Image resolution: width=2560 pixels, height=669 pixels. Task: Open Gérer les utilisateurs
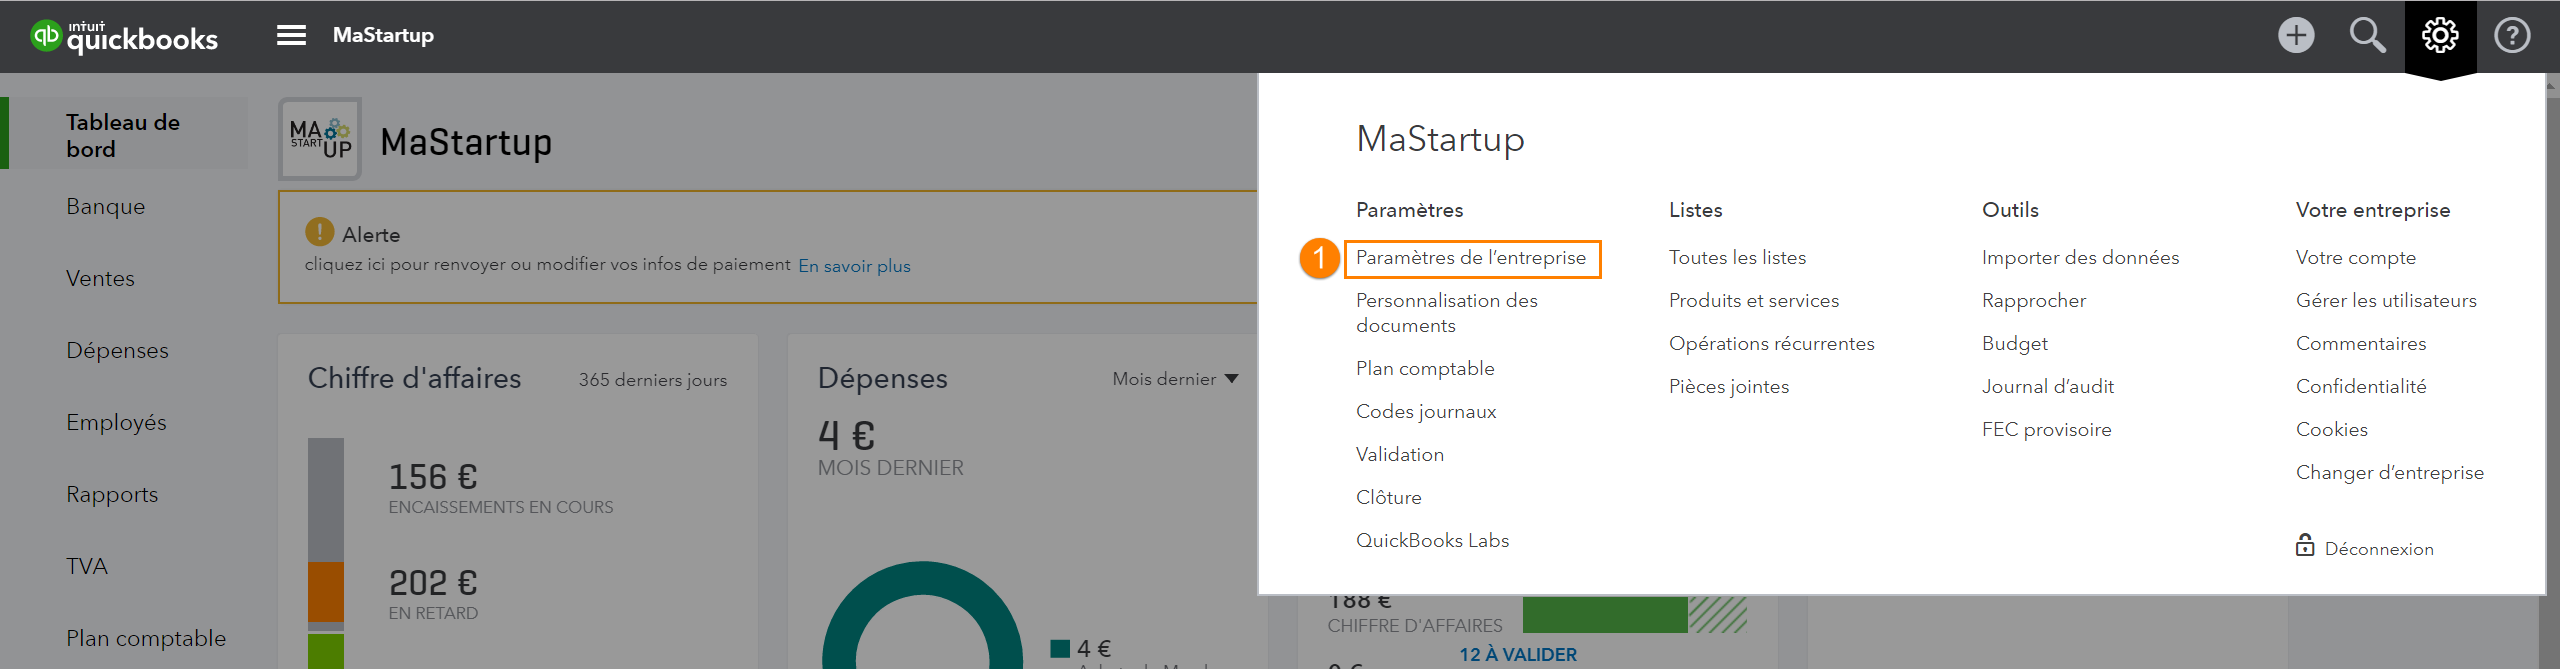2386,300
